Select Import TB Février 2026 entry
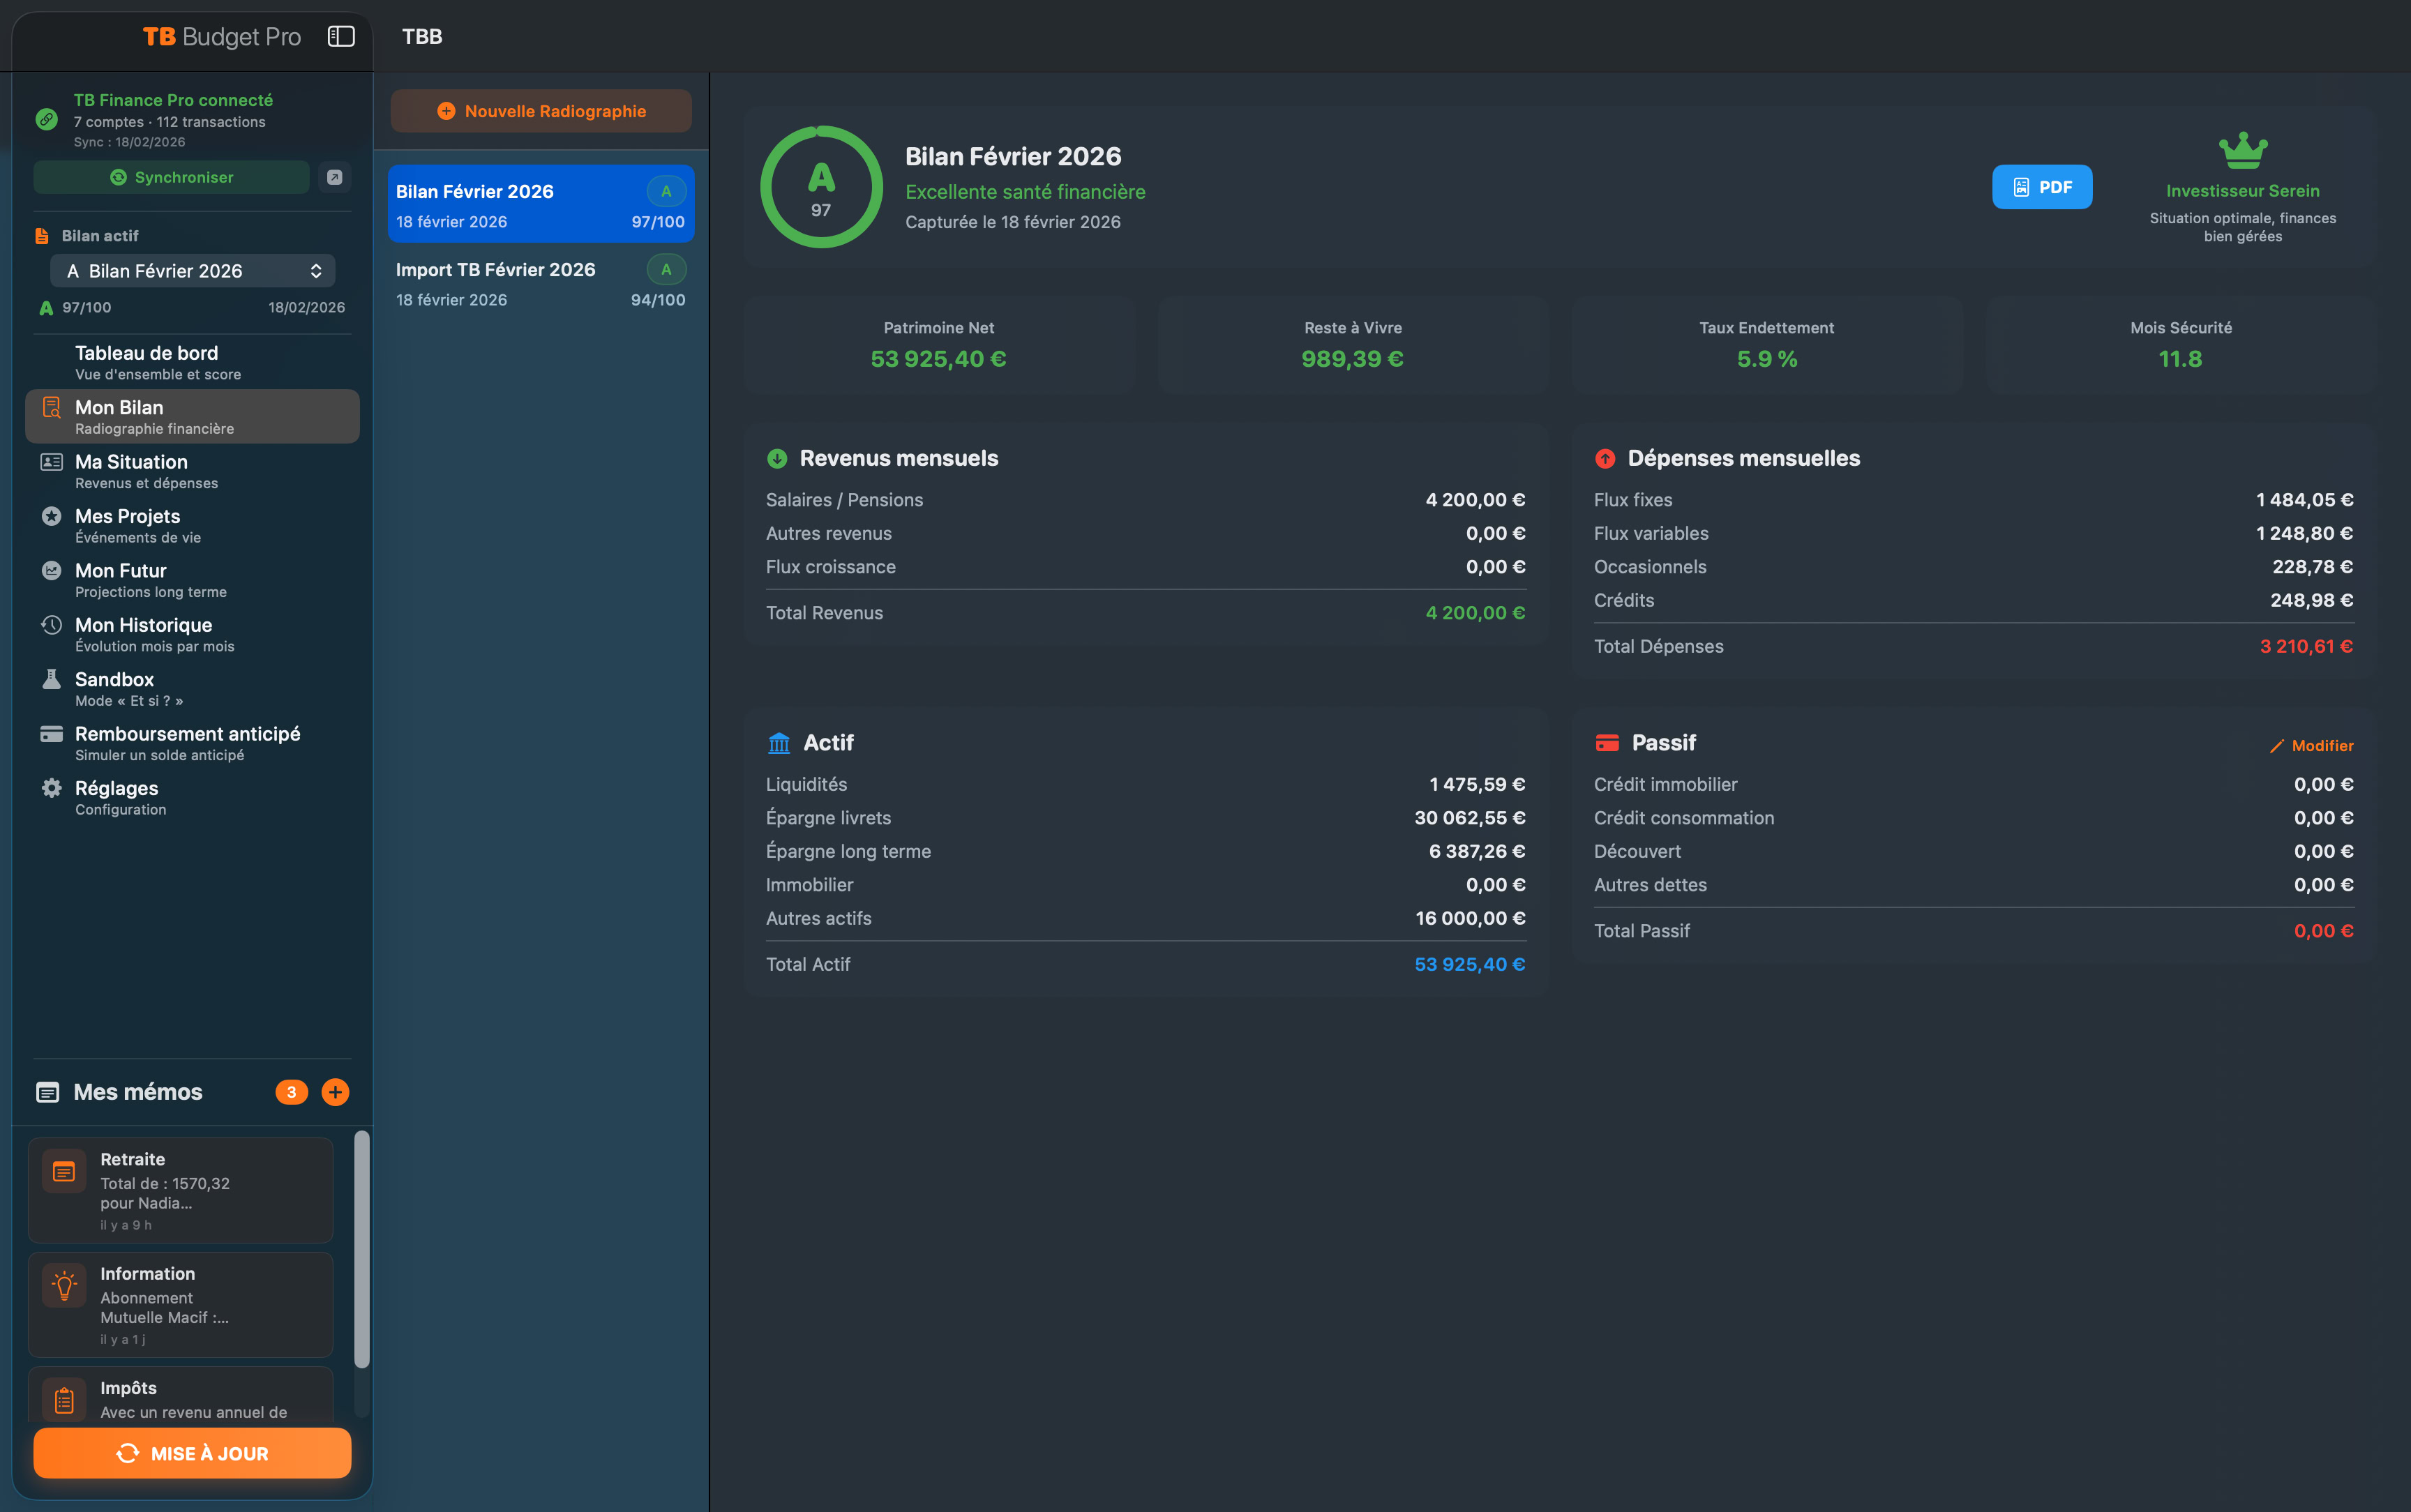This screenshot has height=1512, width=2411. coord(541,284)
